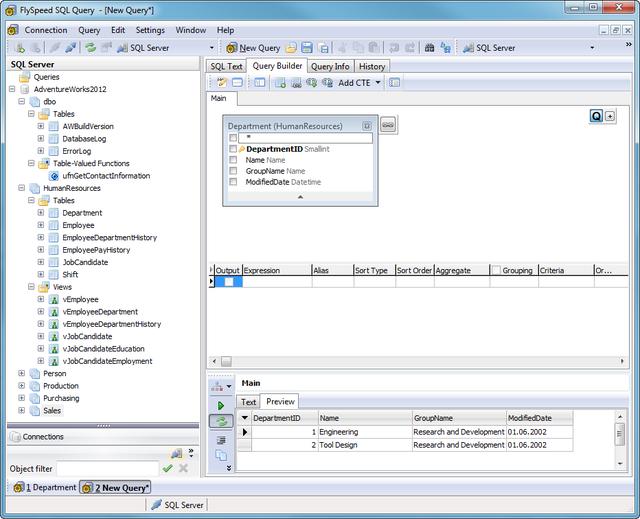The image size is (640, 519).
Task: Check the DepartmentID field checkbox
Action: coord(233,149)
